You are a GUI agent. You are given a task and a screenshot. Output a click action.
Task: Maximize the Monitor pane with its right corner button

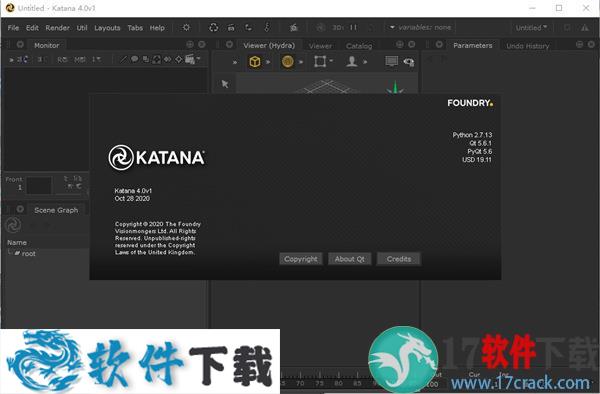pyautogui.click(x=202, y=45)
